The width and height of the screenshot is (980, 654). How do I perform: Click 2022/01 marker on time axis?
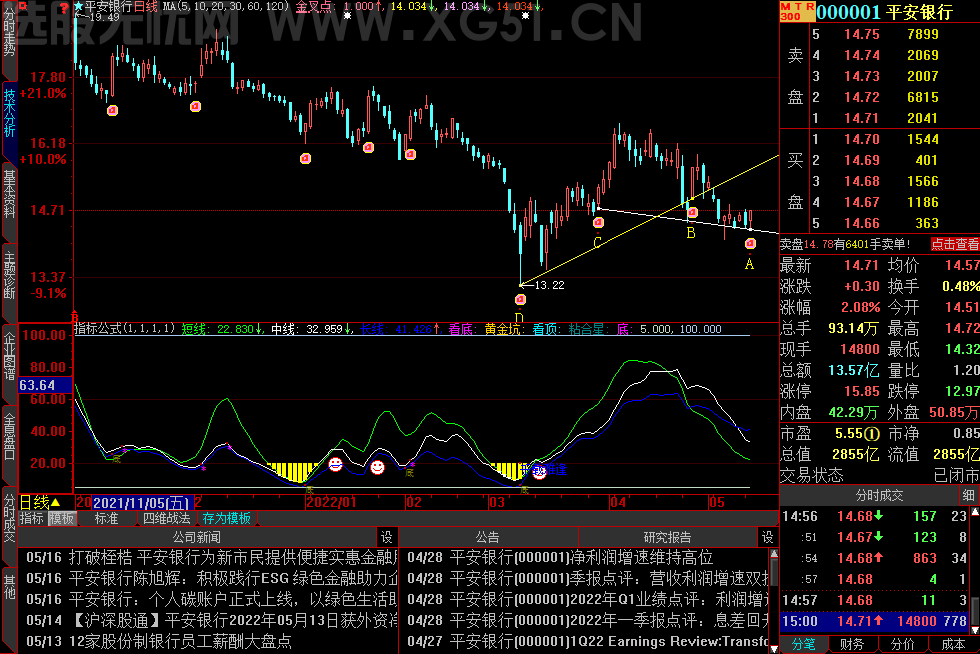pos(331,503)
